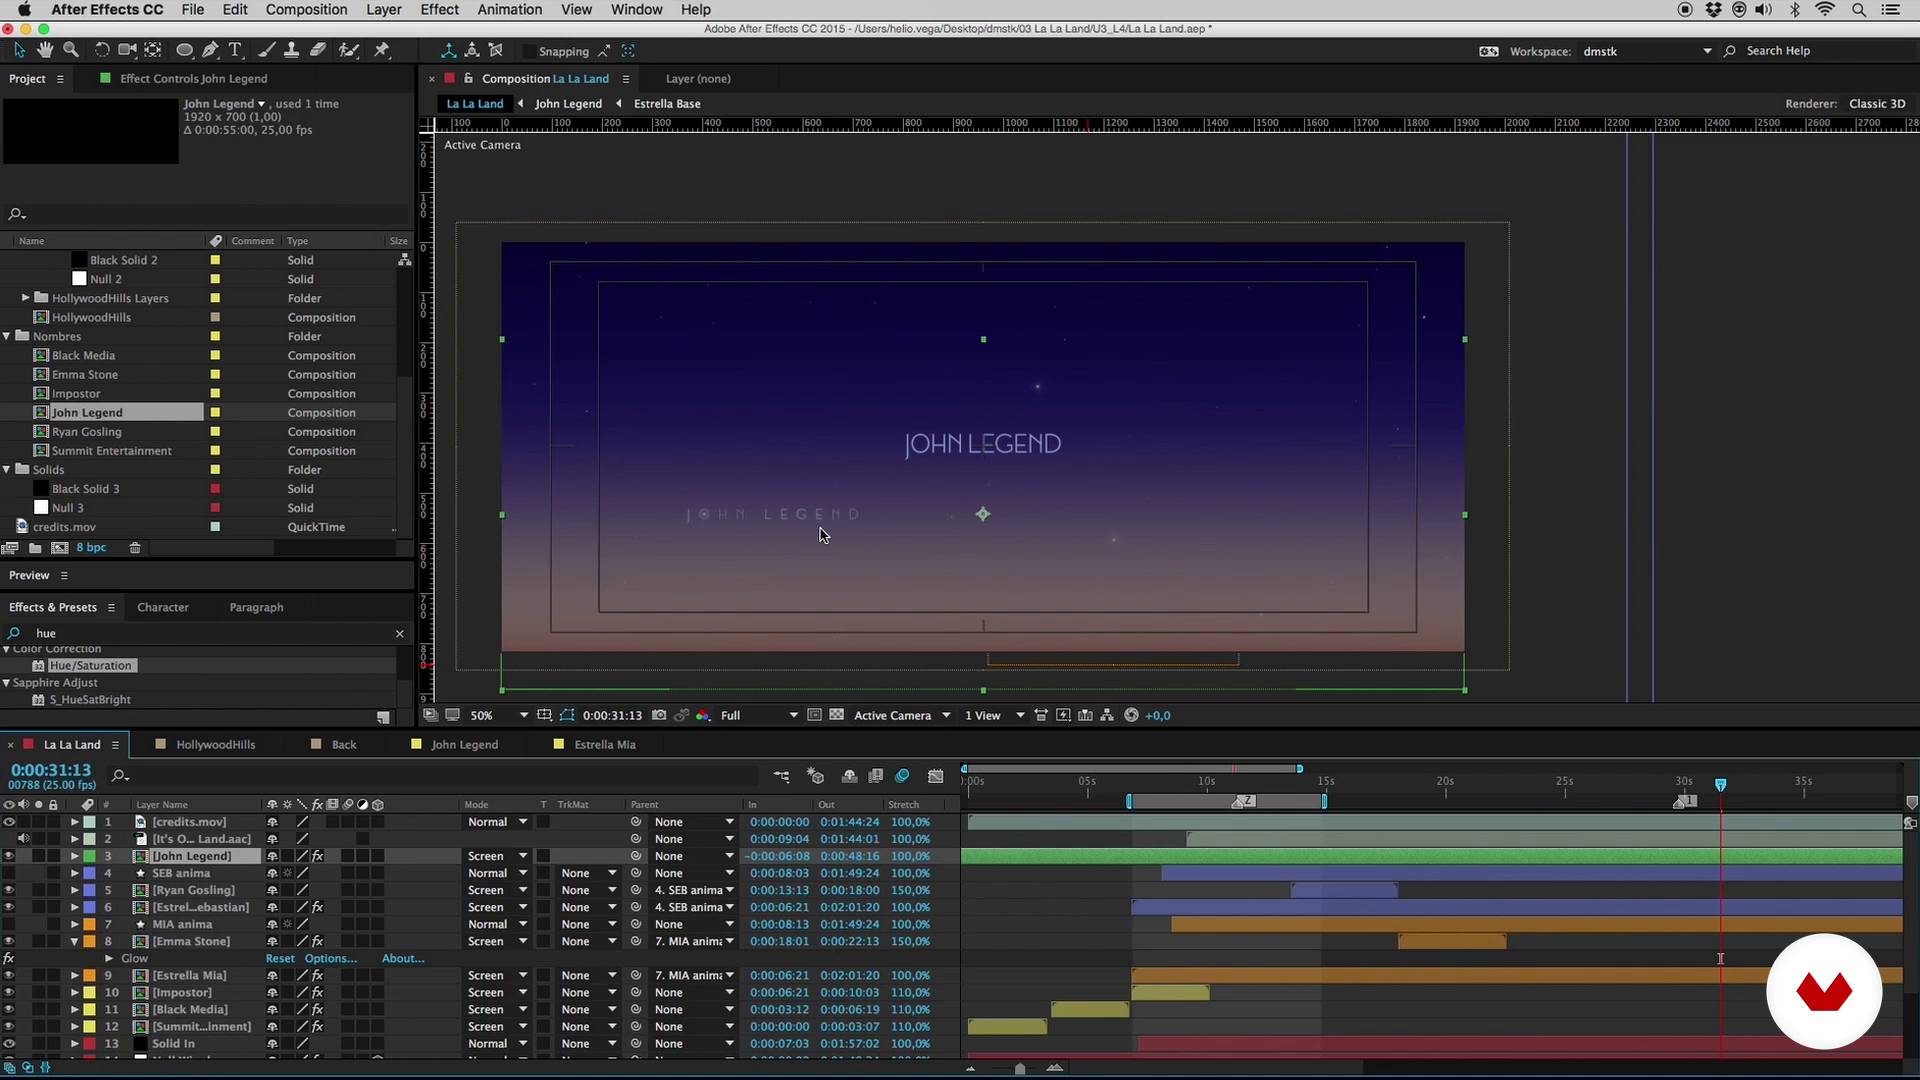This screenshot has height=1080, width=1920.
Task: Open the Graph Editor icon
Action: click(x=935, y=776)
